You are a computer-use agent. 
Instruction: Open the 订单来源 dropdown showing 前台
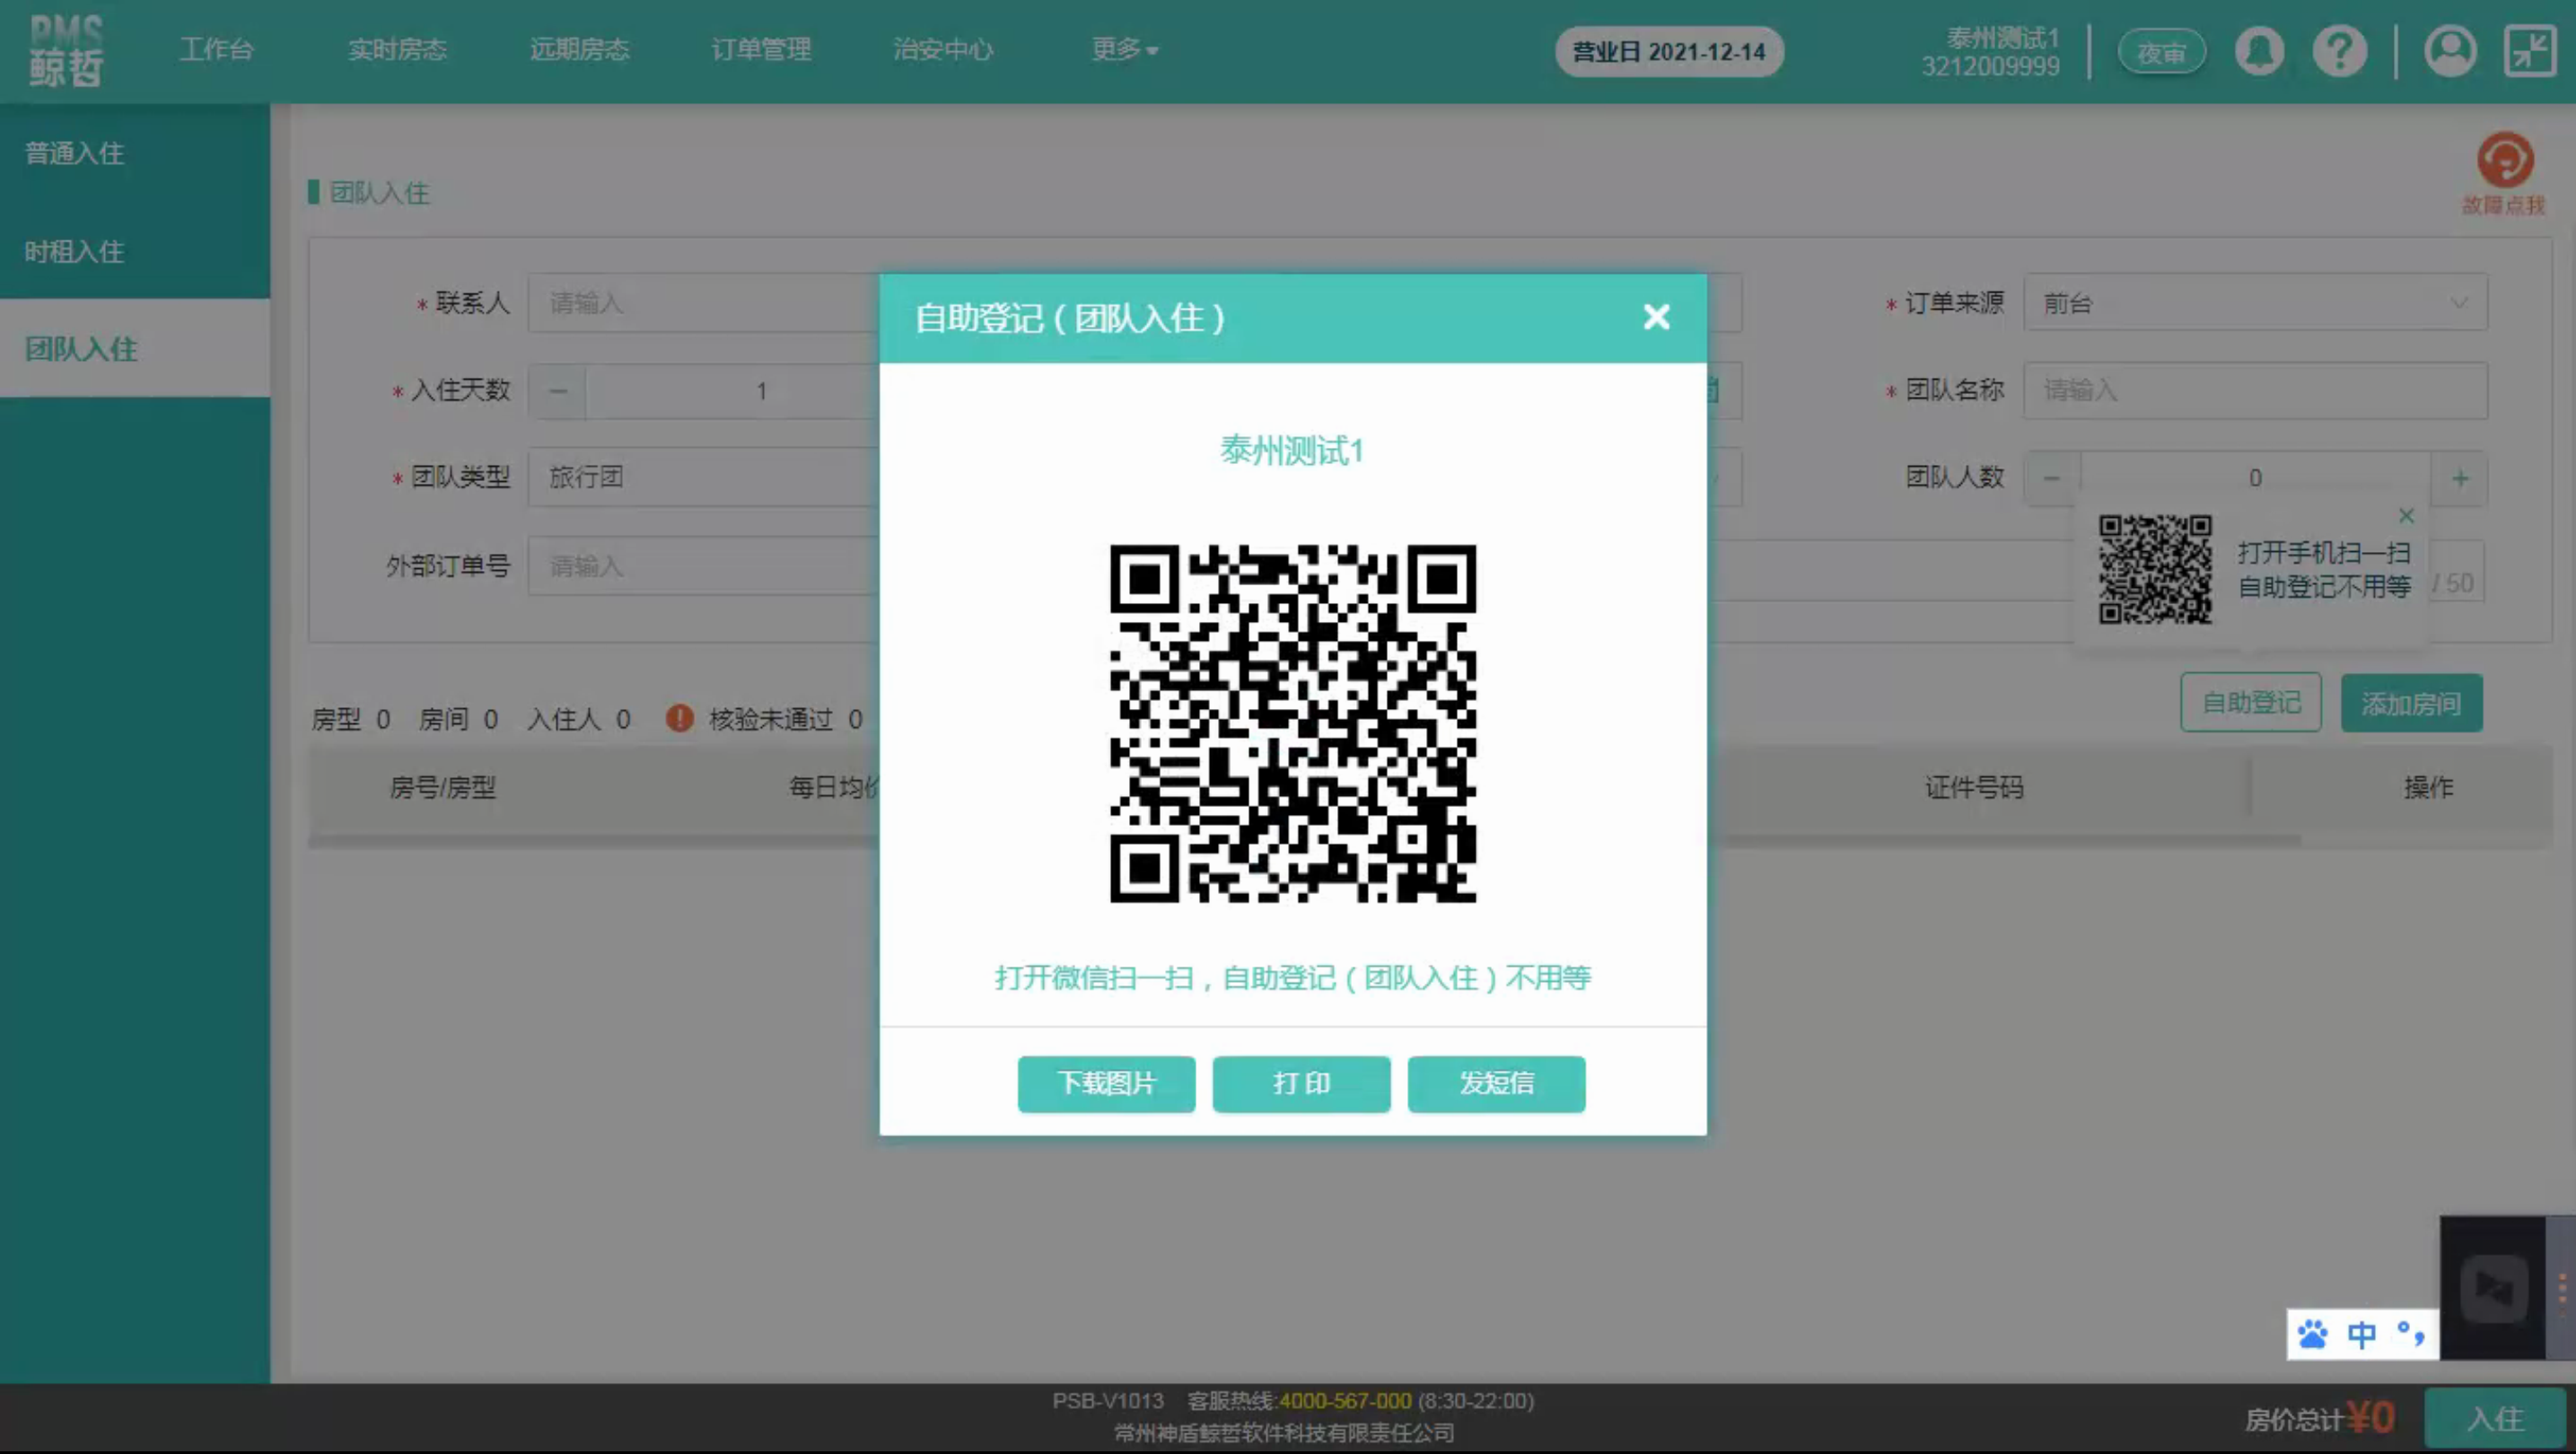[2255, 303]
